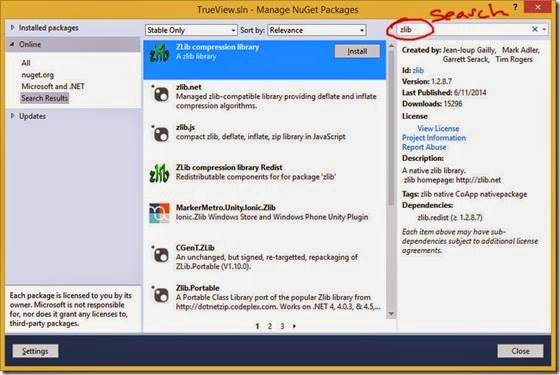Click the zlib.redist dependency entry

450,217
